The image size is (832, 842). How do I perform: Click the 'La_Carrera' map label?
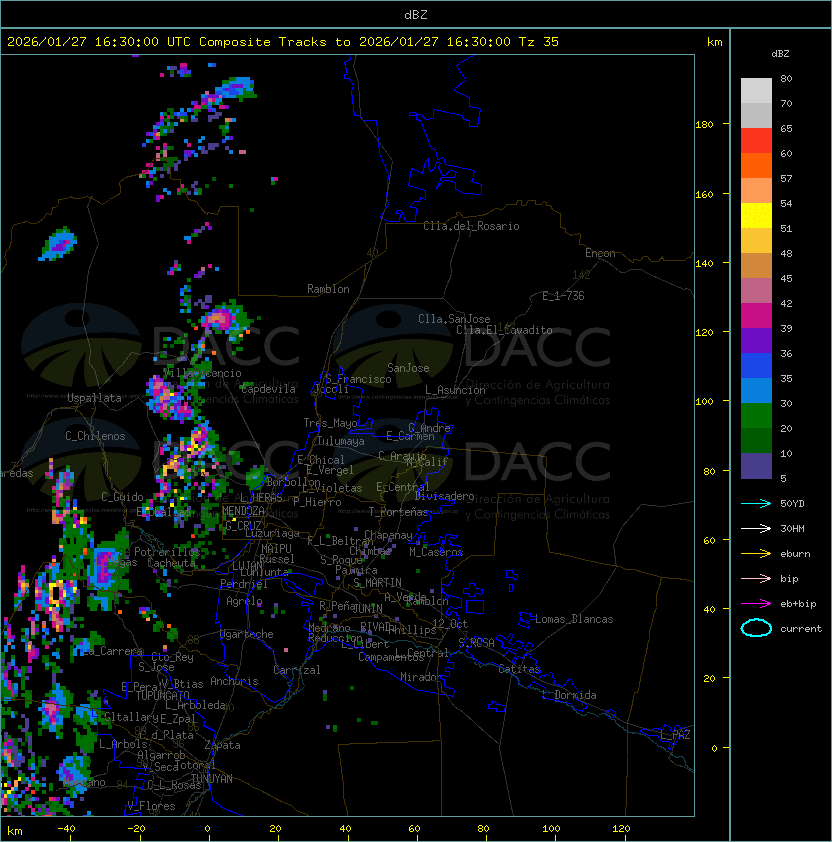click(112, 651)
